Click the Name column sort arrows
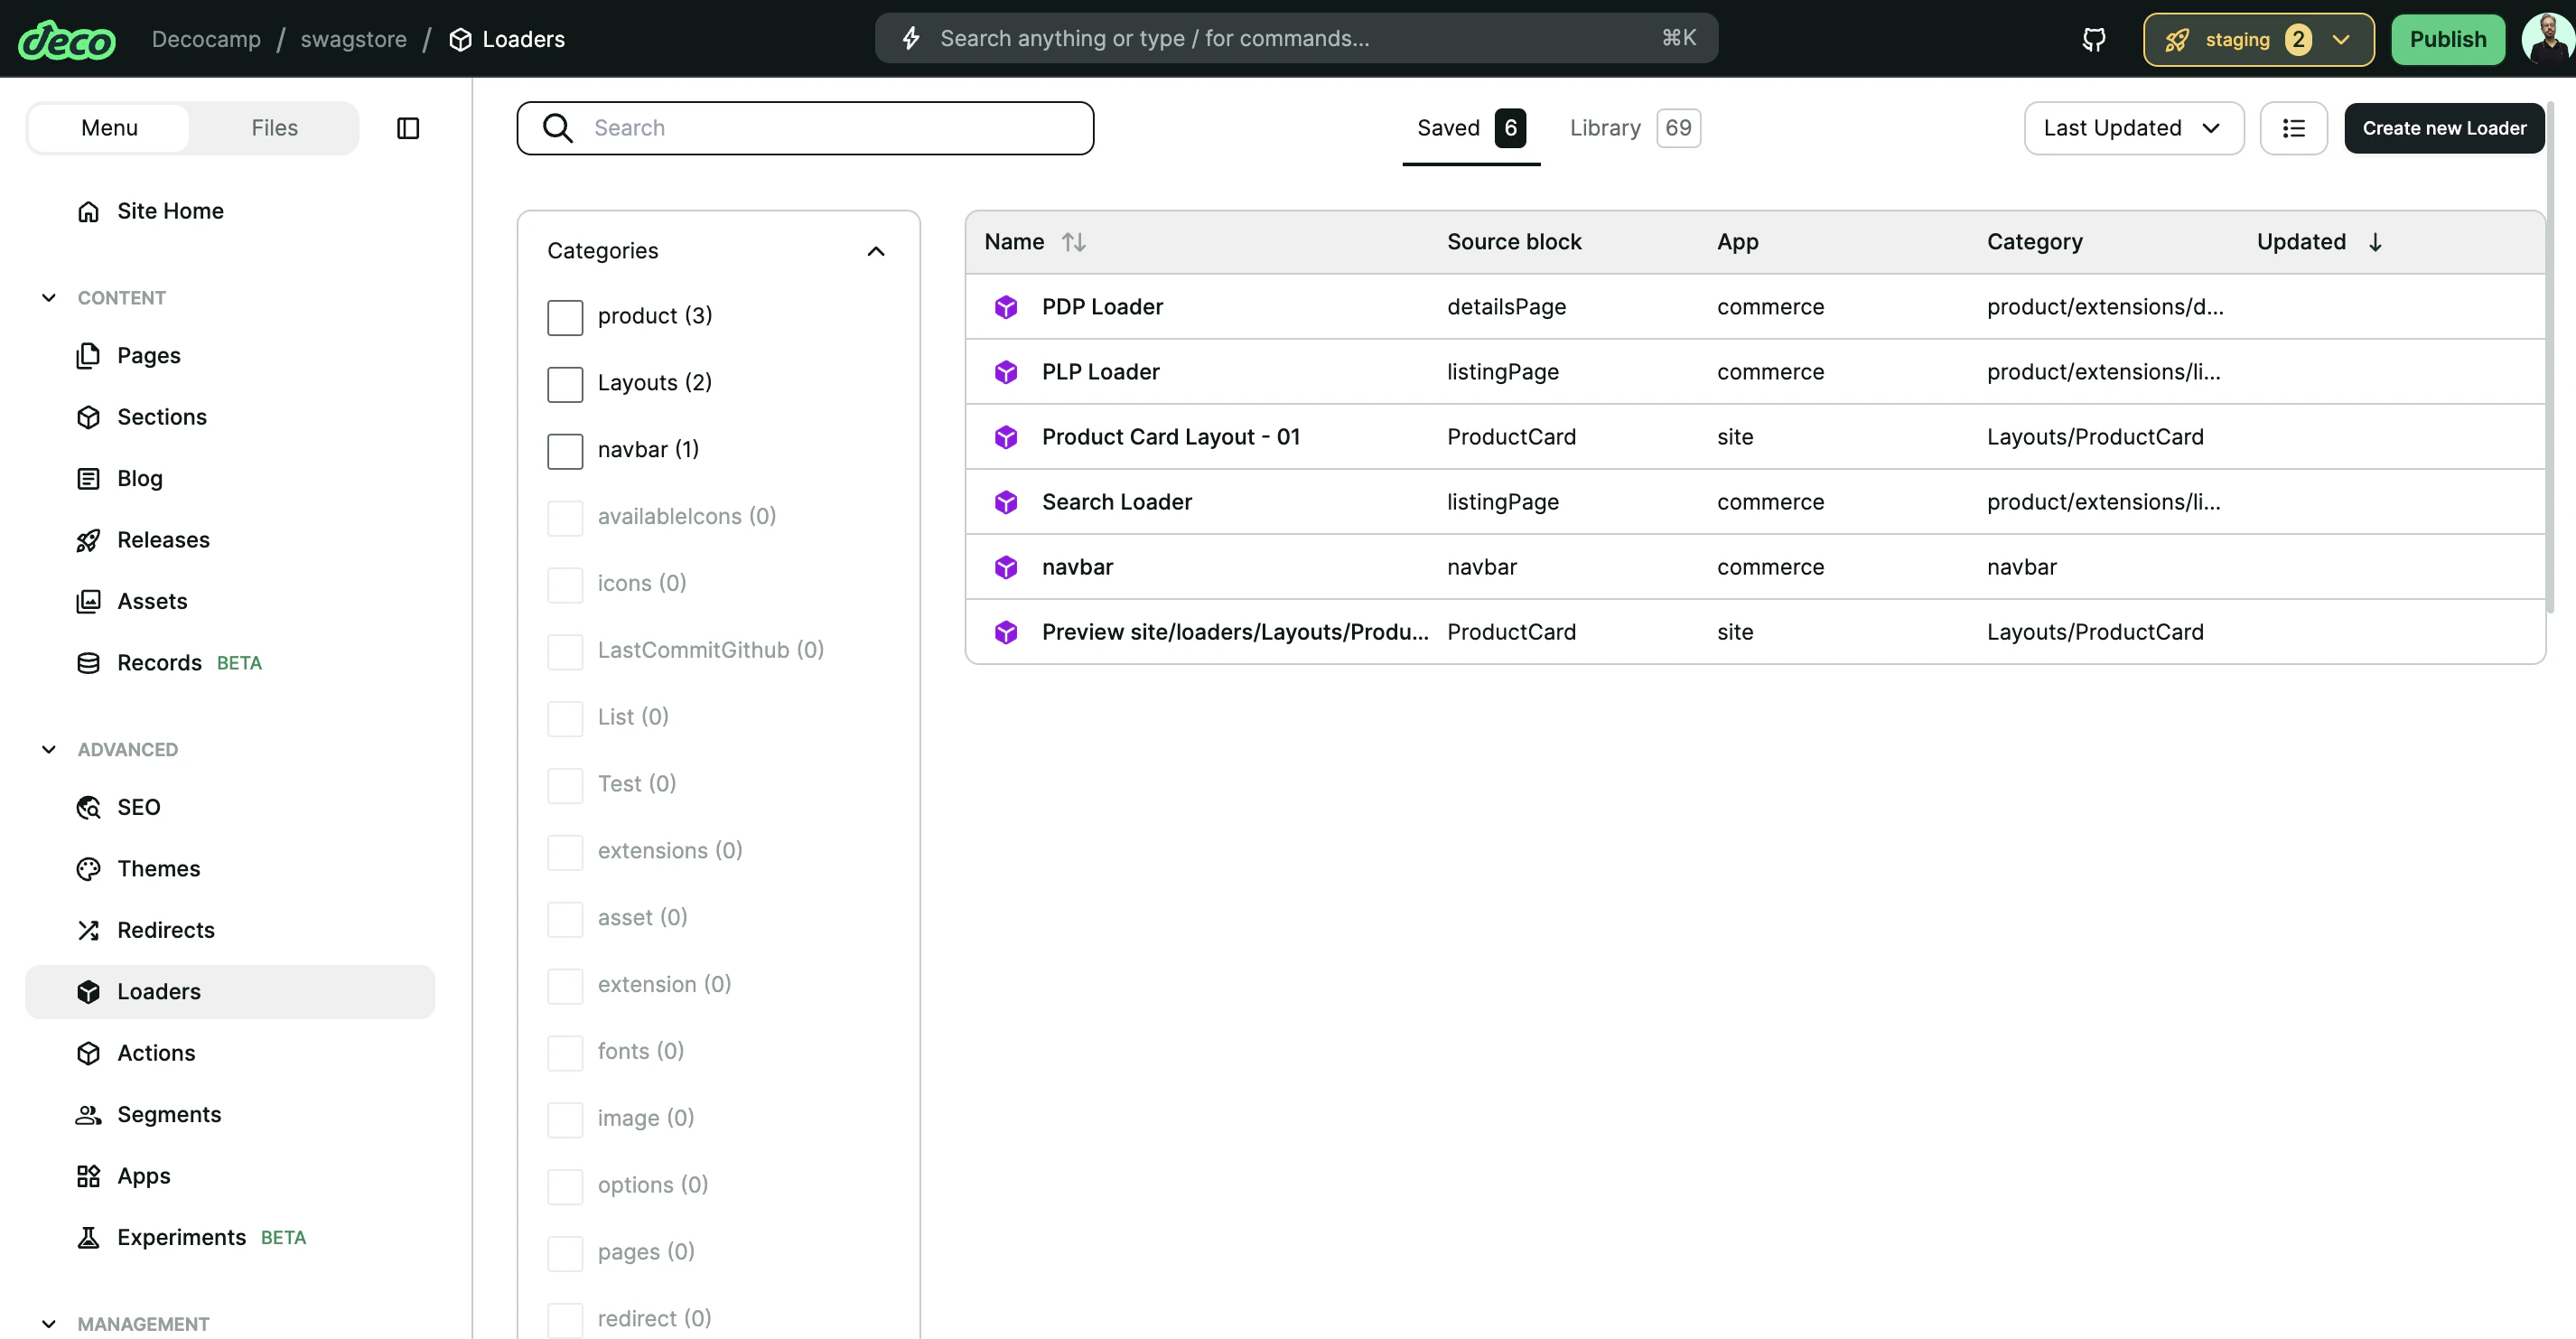The height and width of the screenshot is (1339, 2576). [x=1073, y=242]
